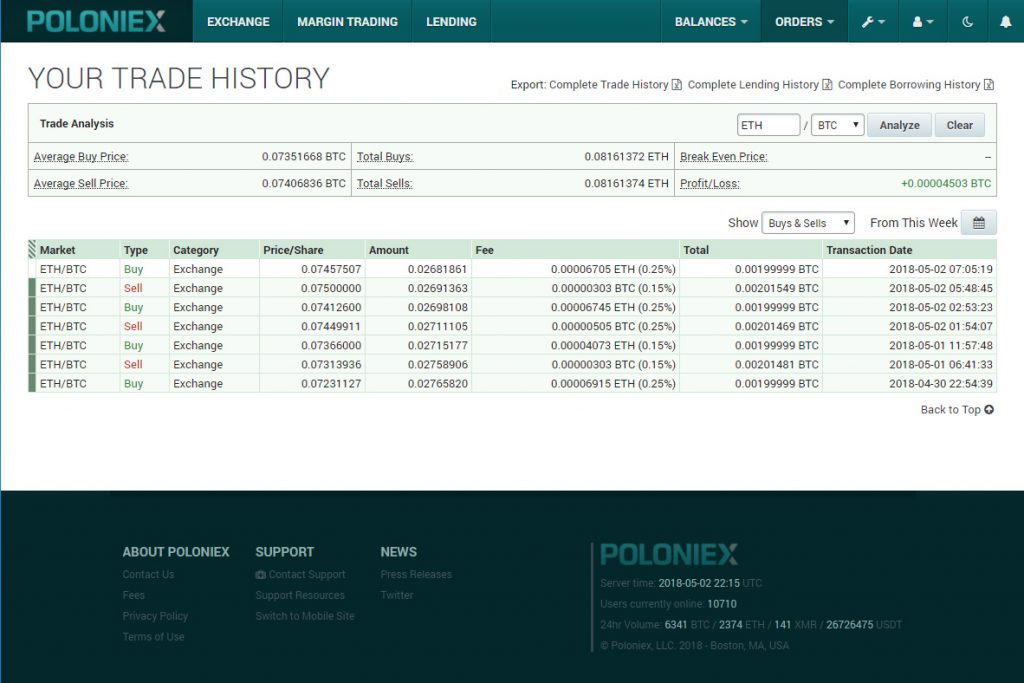
Task: Export Complete Lending History file icon
Action: point(827,84)
